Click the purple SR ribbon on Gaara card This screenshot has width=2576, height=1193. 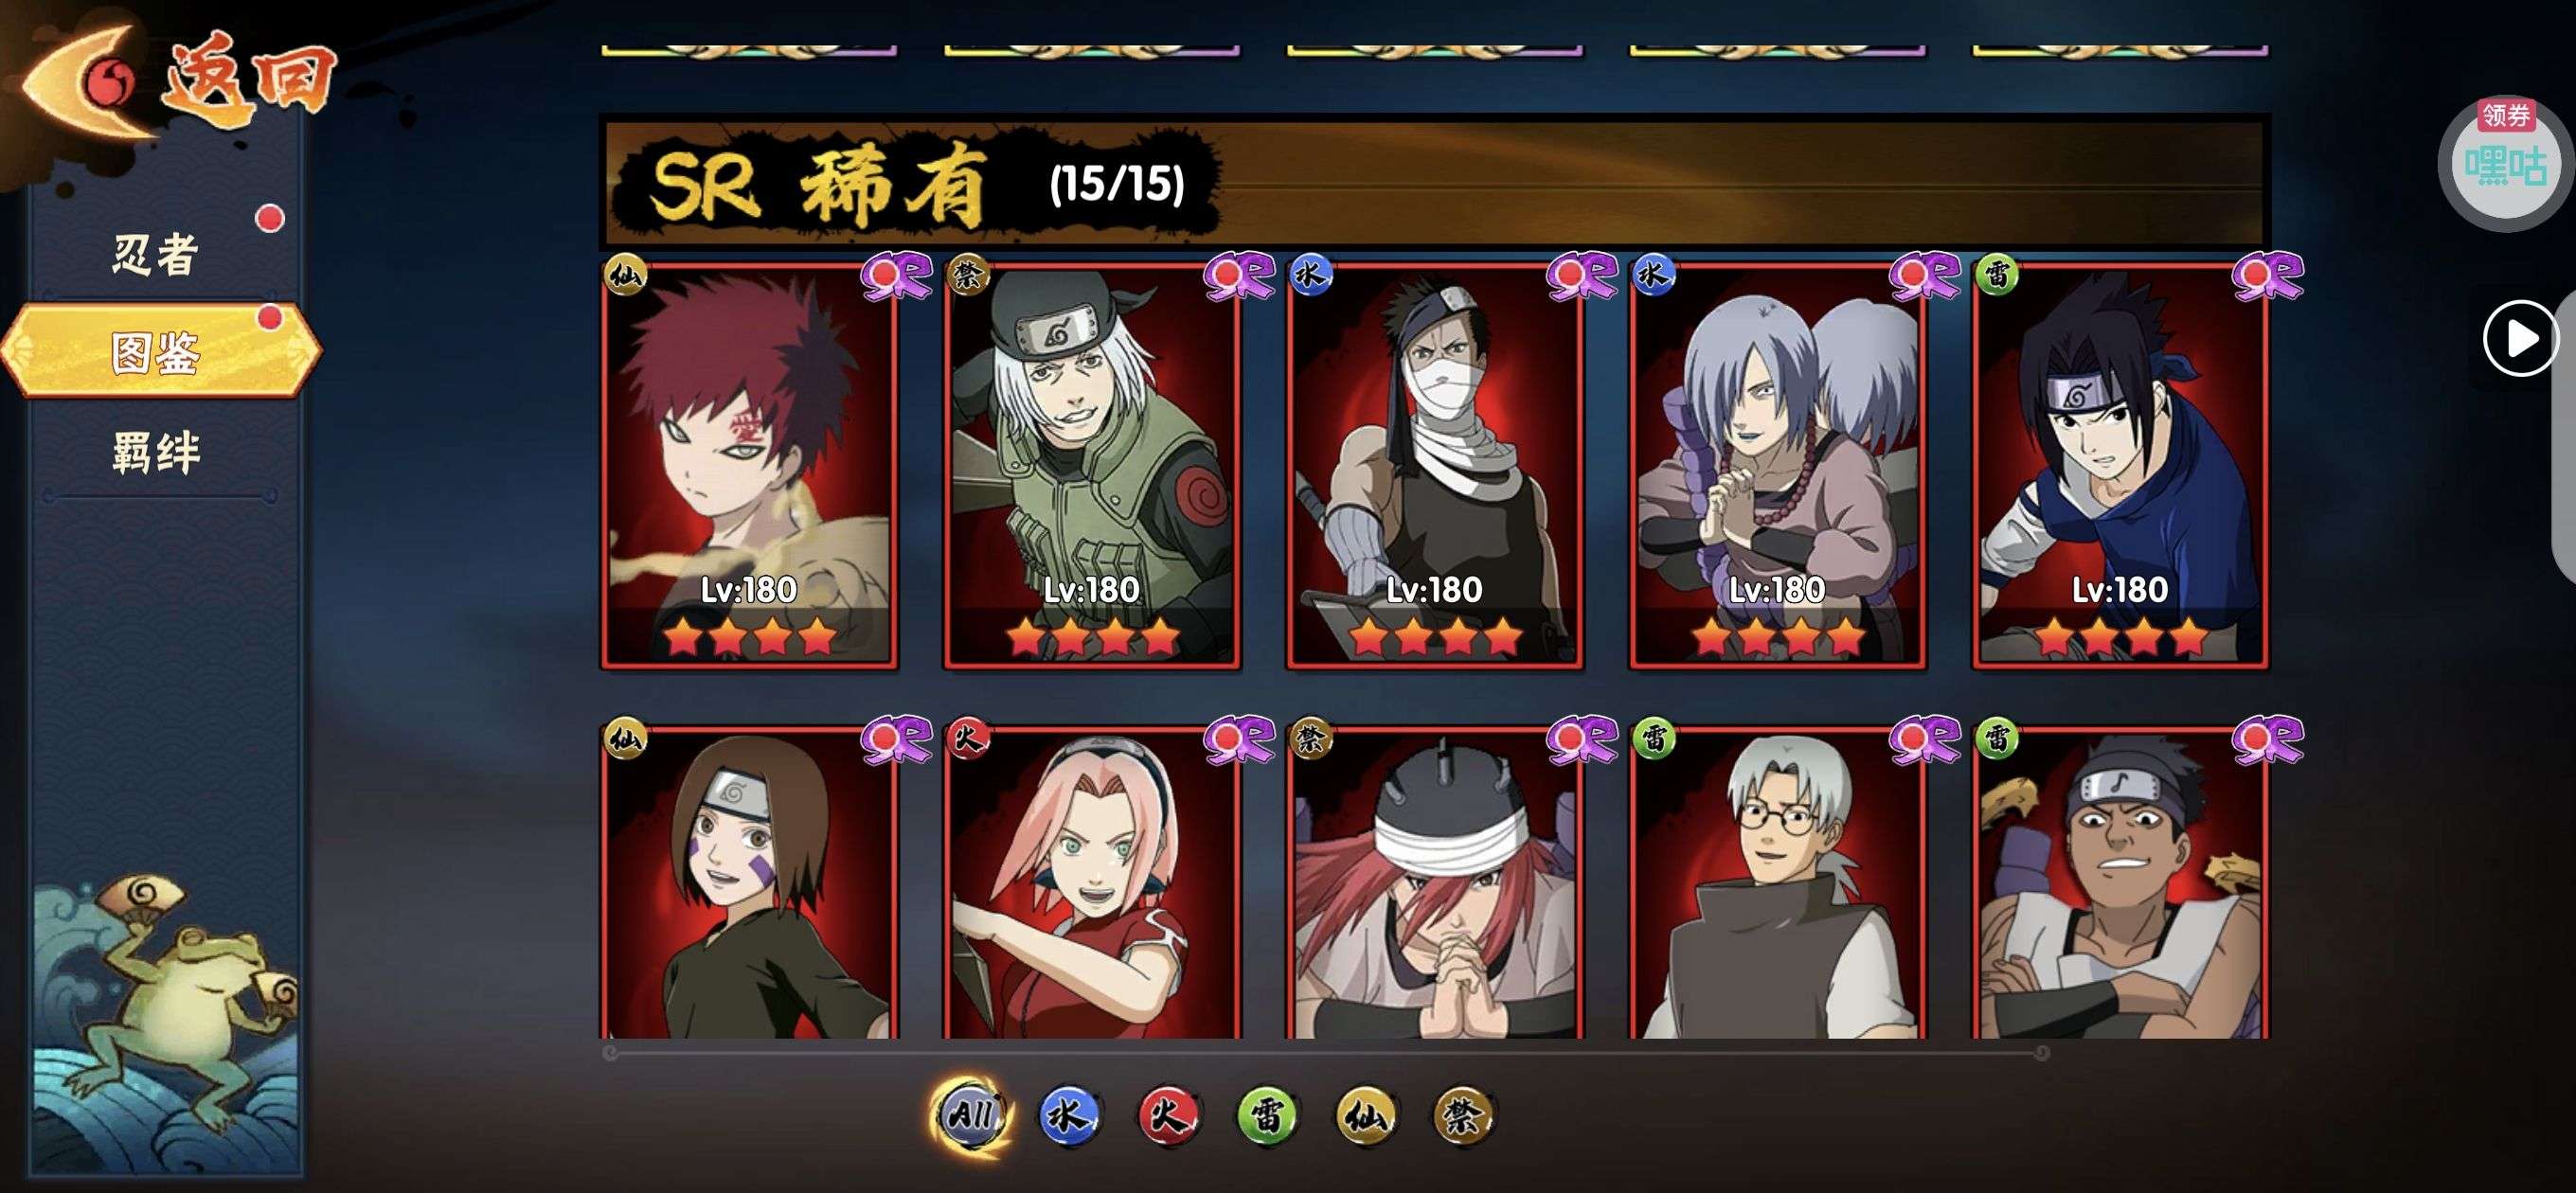coord(896,275)
